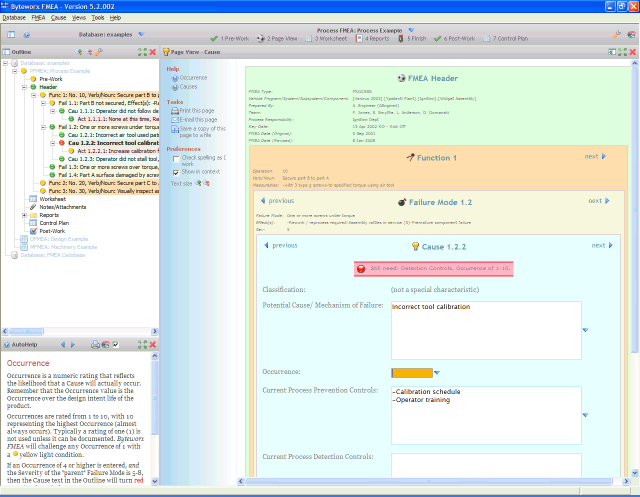Collapse the Func 1 node in outline
The width and height of the screenshot is (640, 497).
(34, 95)
